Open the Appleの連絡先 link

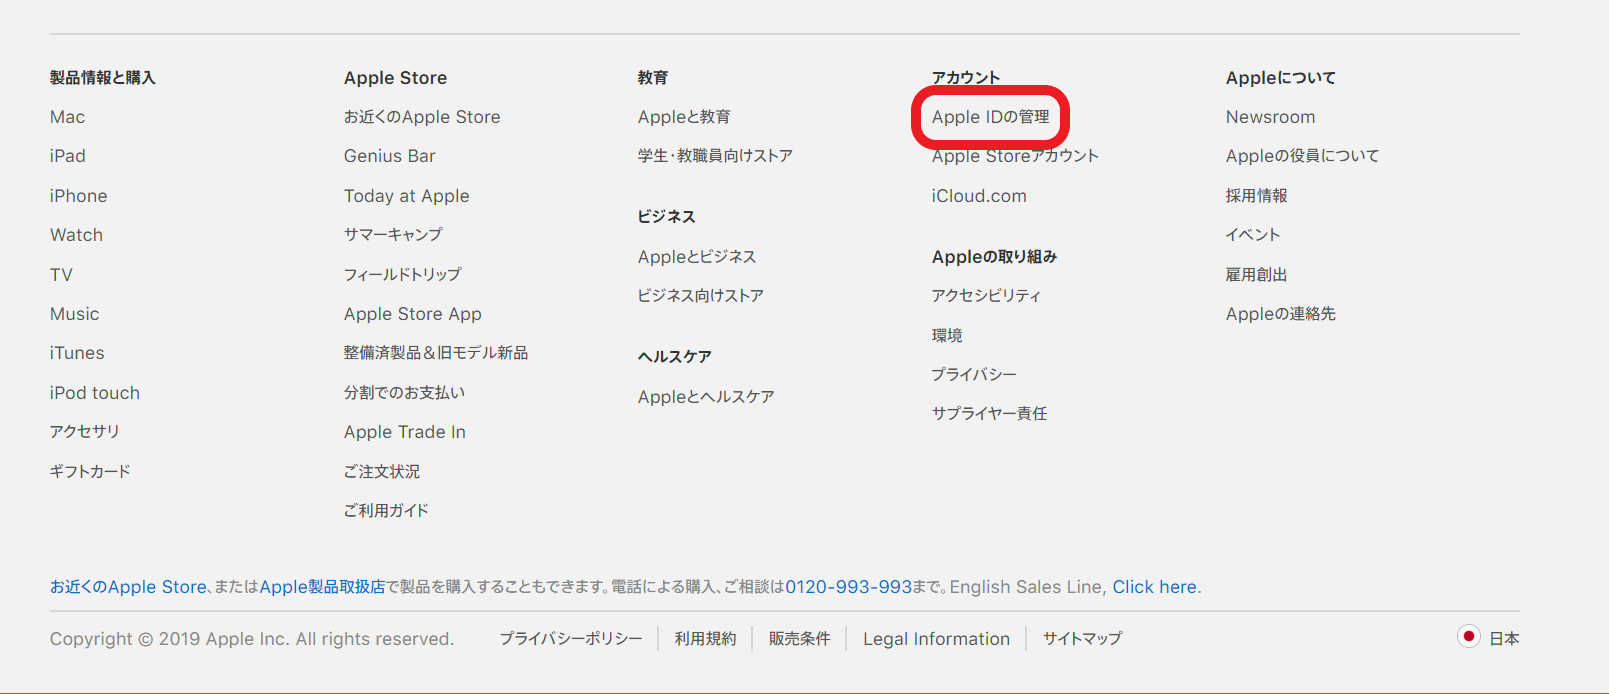[x=1281, y=314]
